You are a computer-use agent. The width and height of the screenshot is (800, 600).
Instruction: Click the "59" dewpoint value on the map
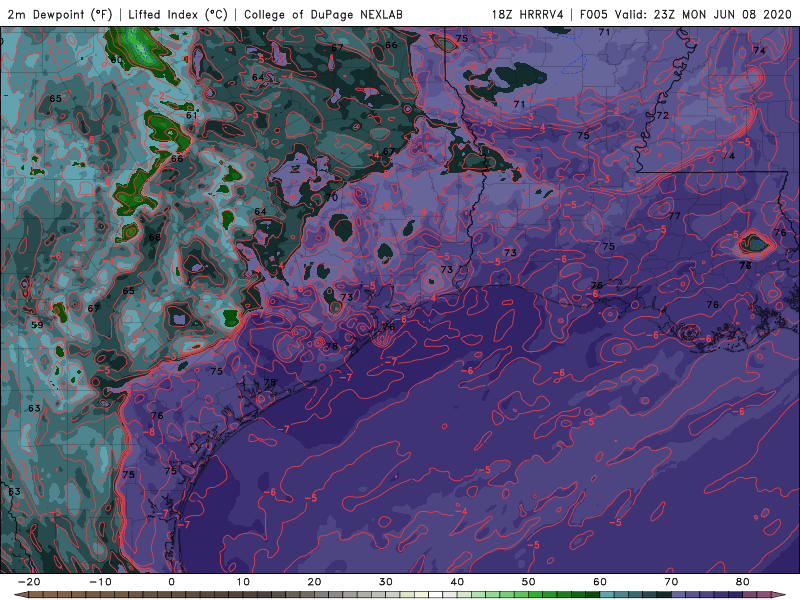coord(37,325)
